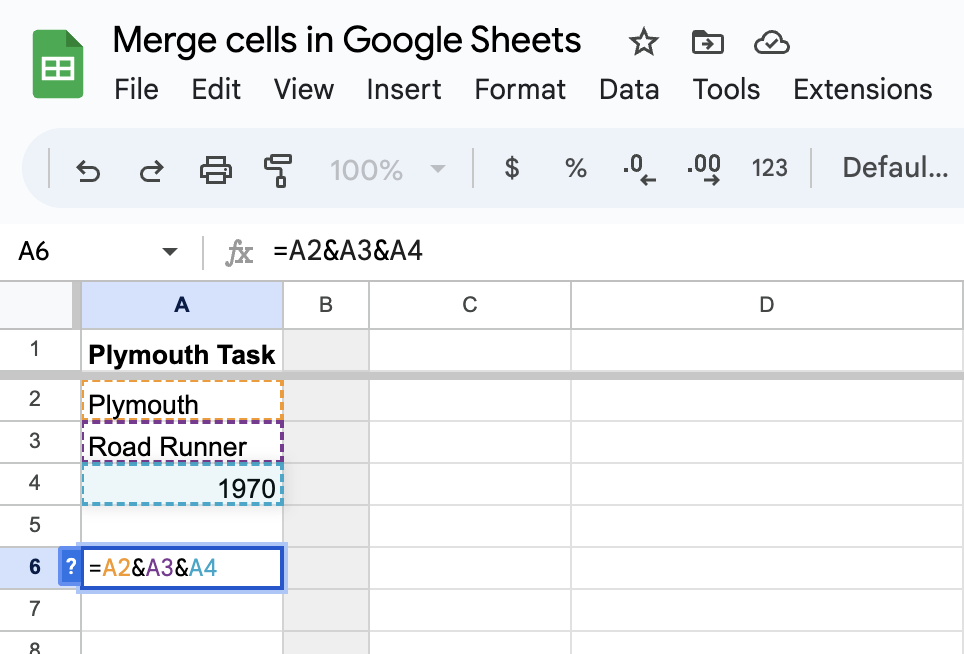Open the Insert menu
964x654 pixels.
[404, 90]
